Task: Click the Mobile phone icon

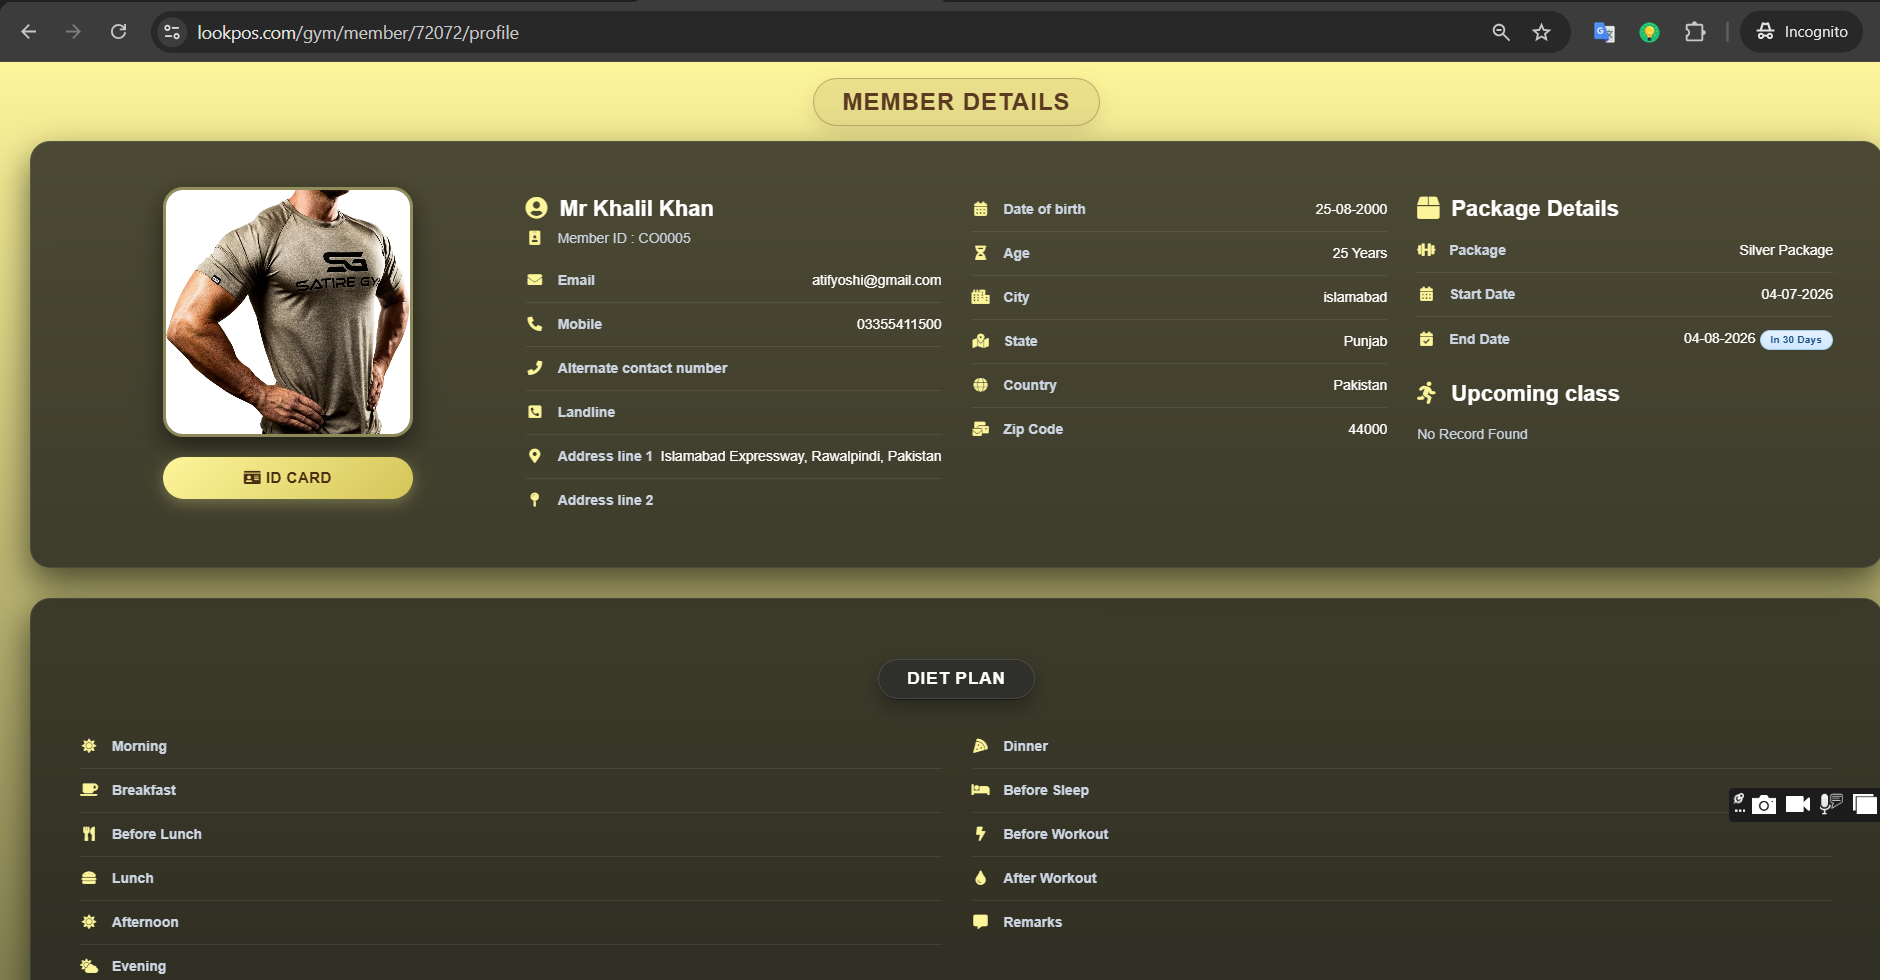Action: click(x=535, y=324)
